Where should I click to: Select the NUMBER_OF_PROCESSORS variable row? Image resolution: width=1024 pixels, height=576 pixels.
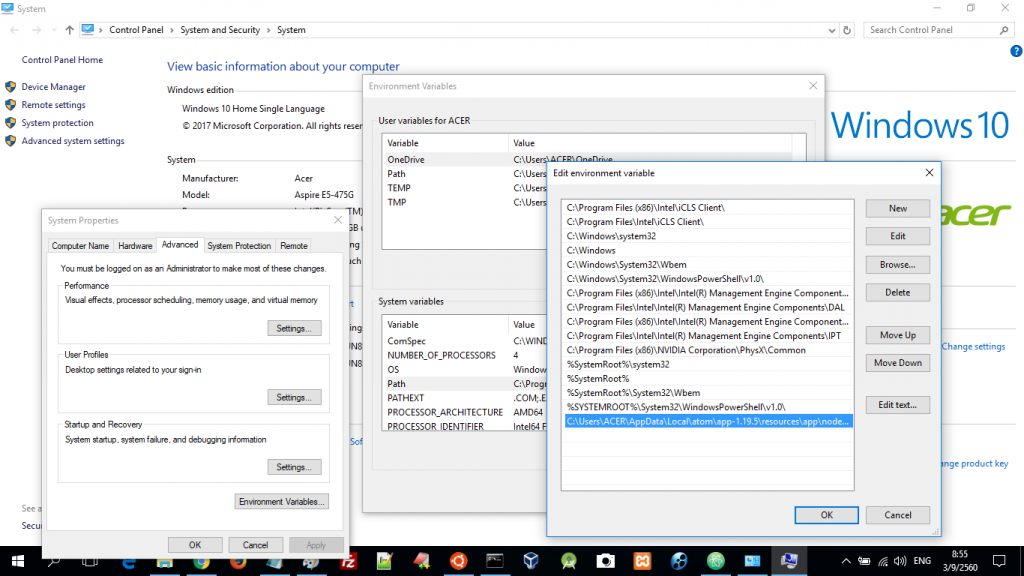tap(466, 355)
